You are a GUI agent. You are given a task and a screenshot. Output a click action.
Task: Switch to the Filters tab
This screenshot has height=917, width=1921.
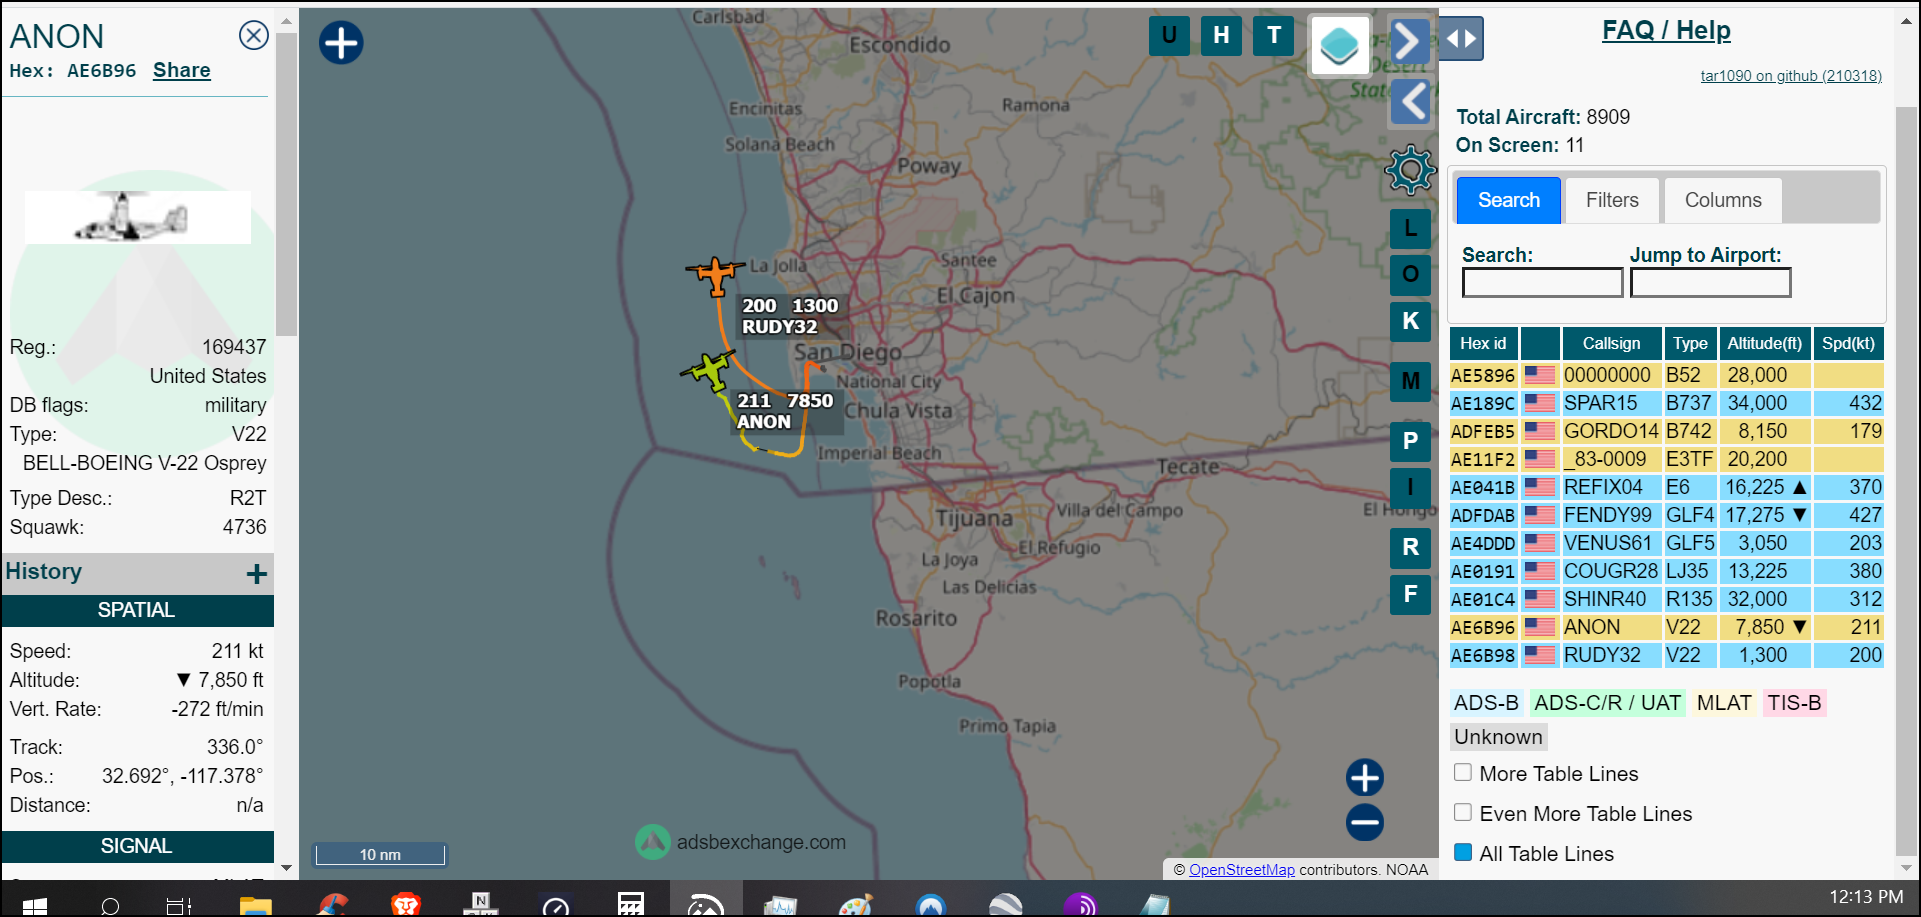(1612, 200)
